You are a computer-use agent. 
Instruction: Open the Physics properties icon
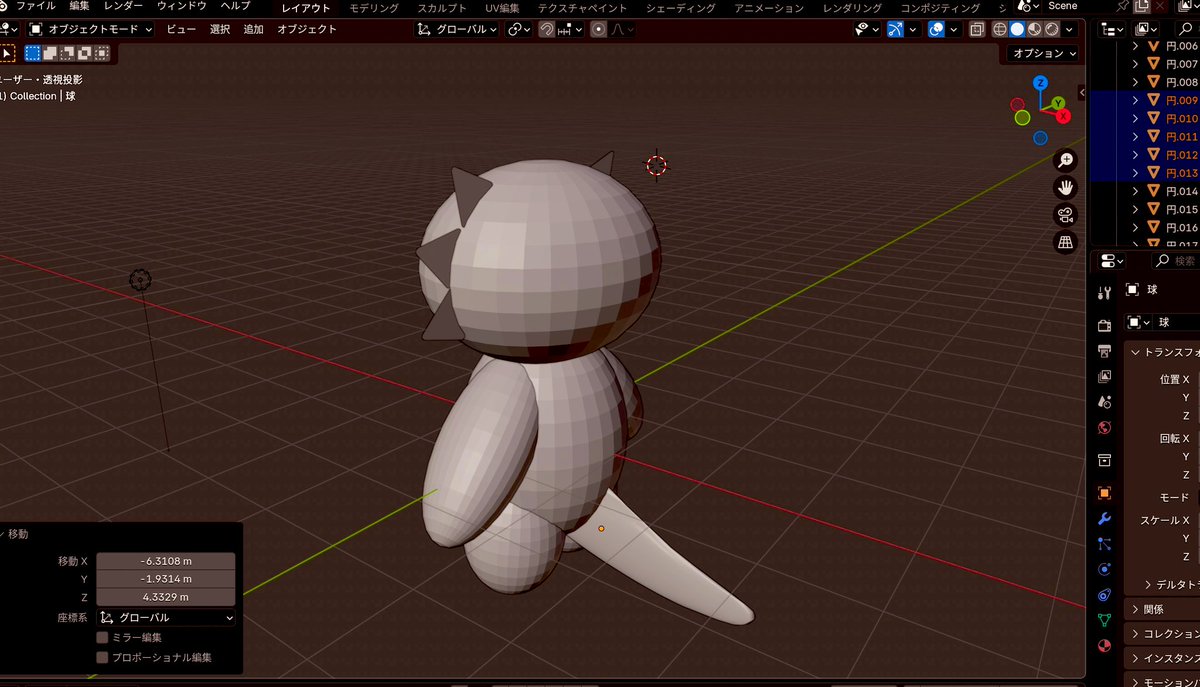1104,569
